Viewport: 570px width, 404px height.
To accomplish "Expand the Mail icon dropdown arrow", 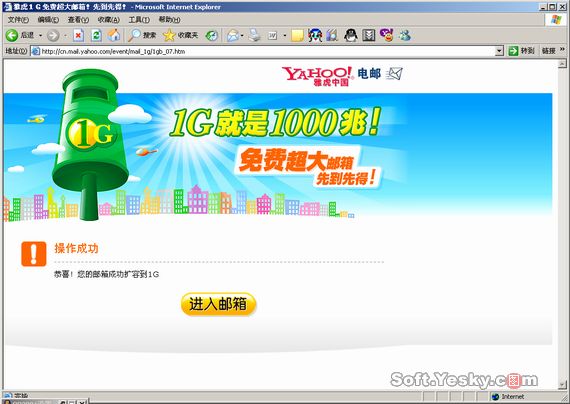I will (x=242, y=36).
